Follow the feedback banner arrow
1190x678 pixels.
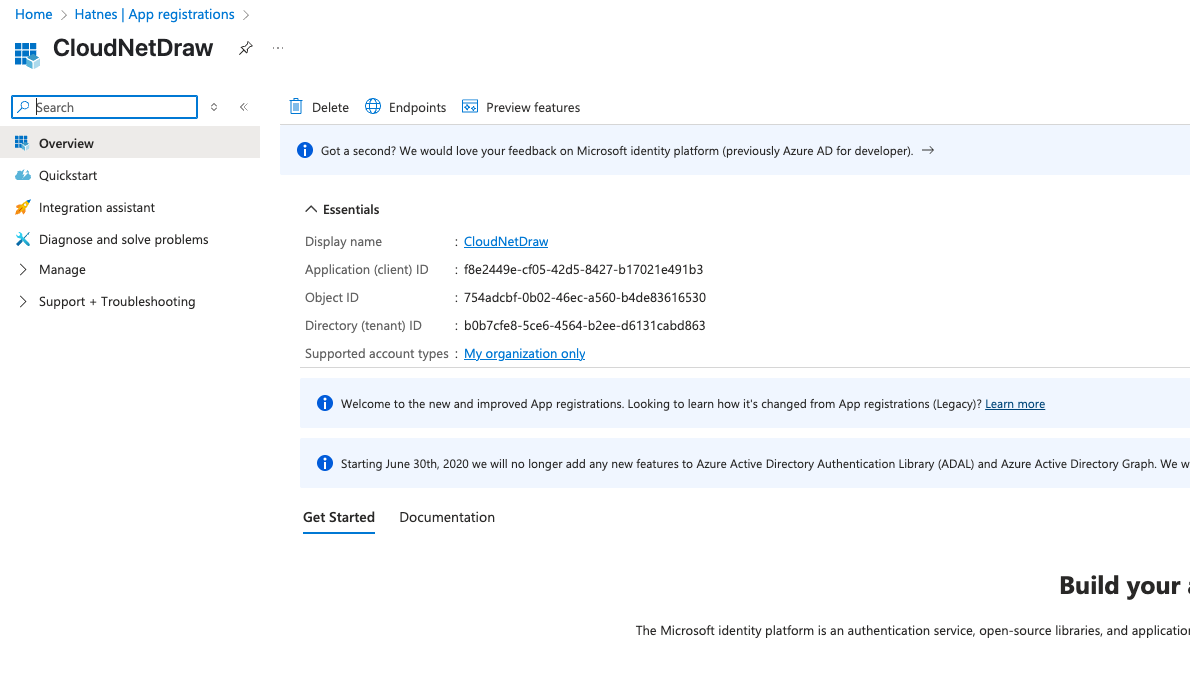(x=927, y=150)
